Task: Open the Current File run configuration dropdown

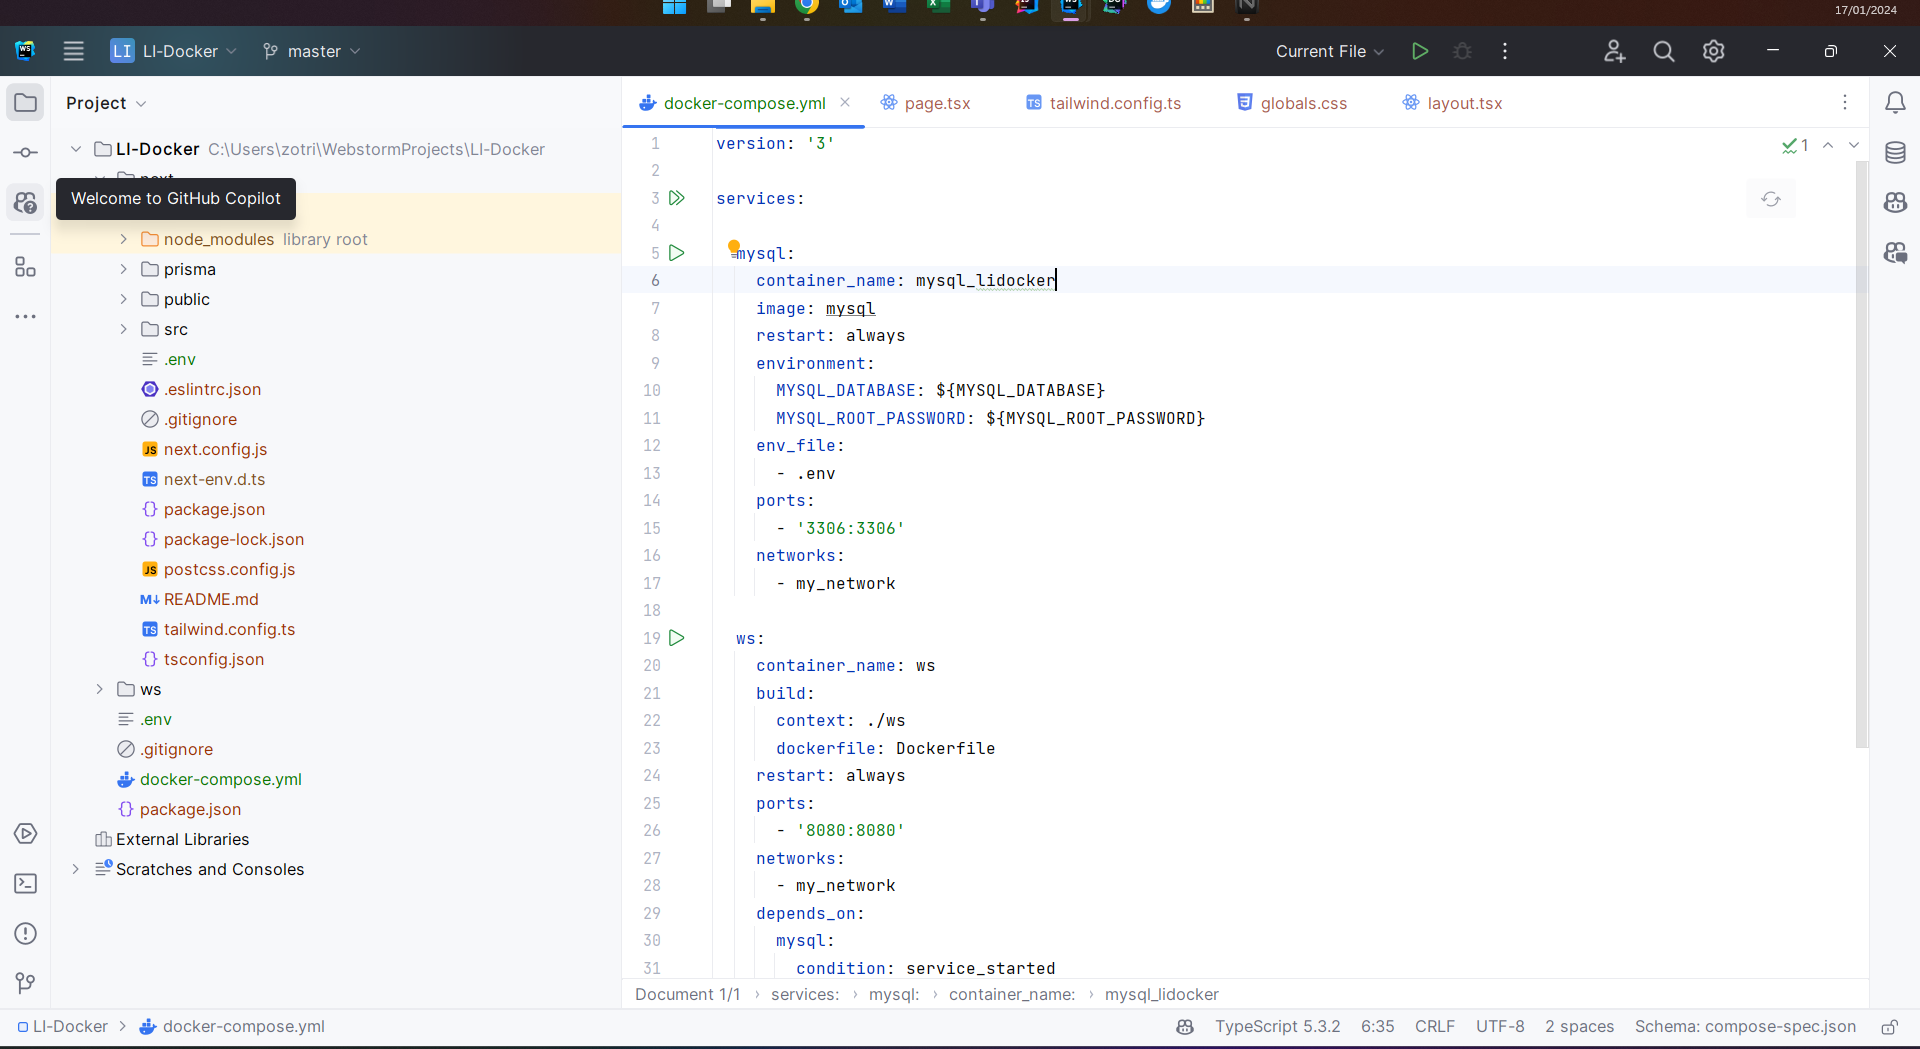Action: 1329,51
